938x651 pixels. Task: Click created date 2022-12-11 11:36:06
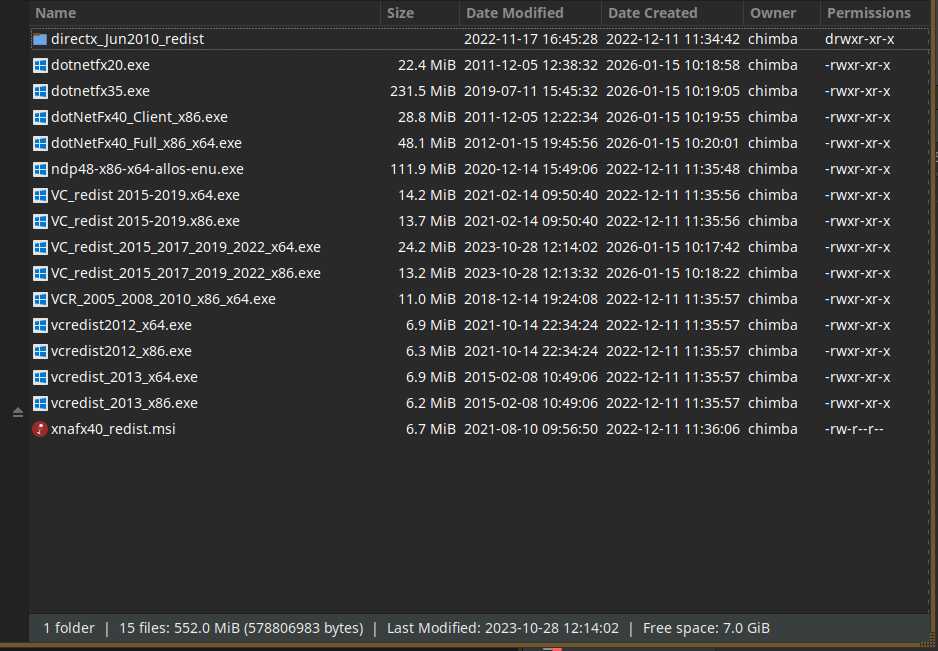672,429
